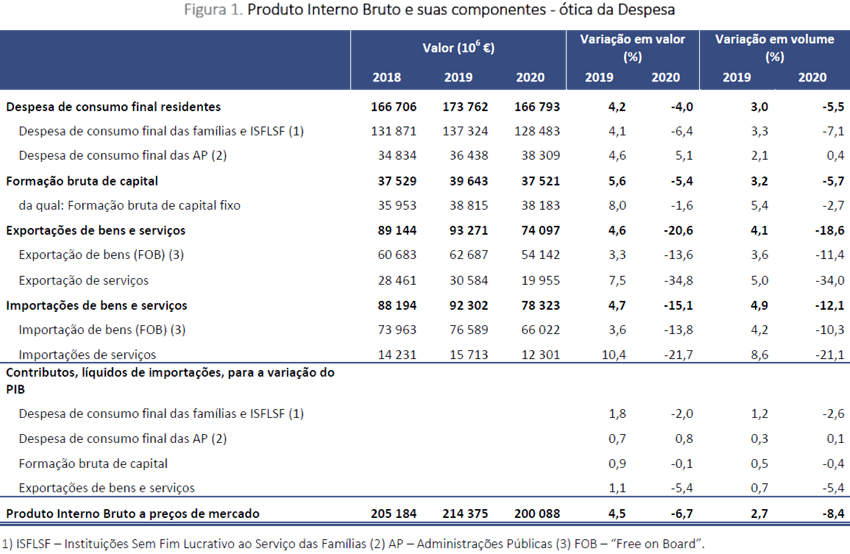Select the label "Importações de serviços"
850x554 pixels.
(87, 355)
